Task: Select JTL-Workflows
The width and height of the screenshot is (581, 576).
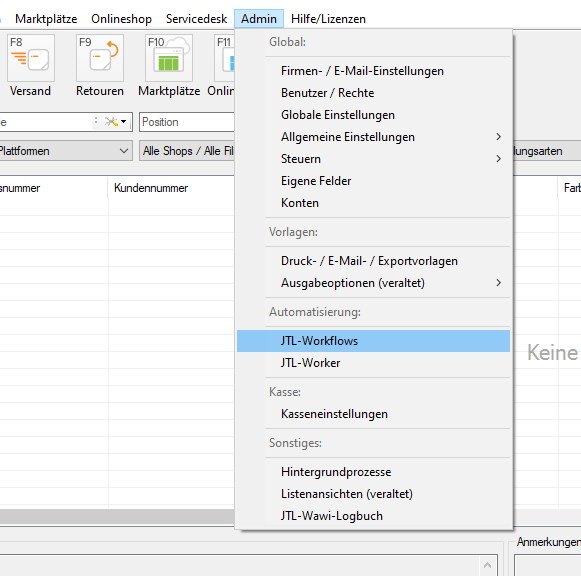Action: pyautogui.click(x=374, y=341)
